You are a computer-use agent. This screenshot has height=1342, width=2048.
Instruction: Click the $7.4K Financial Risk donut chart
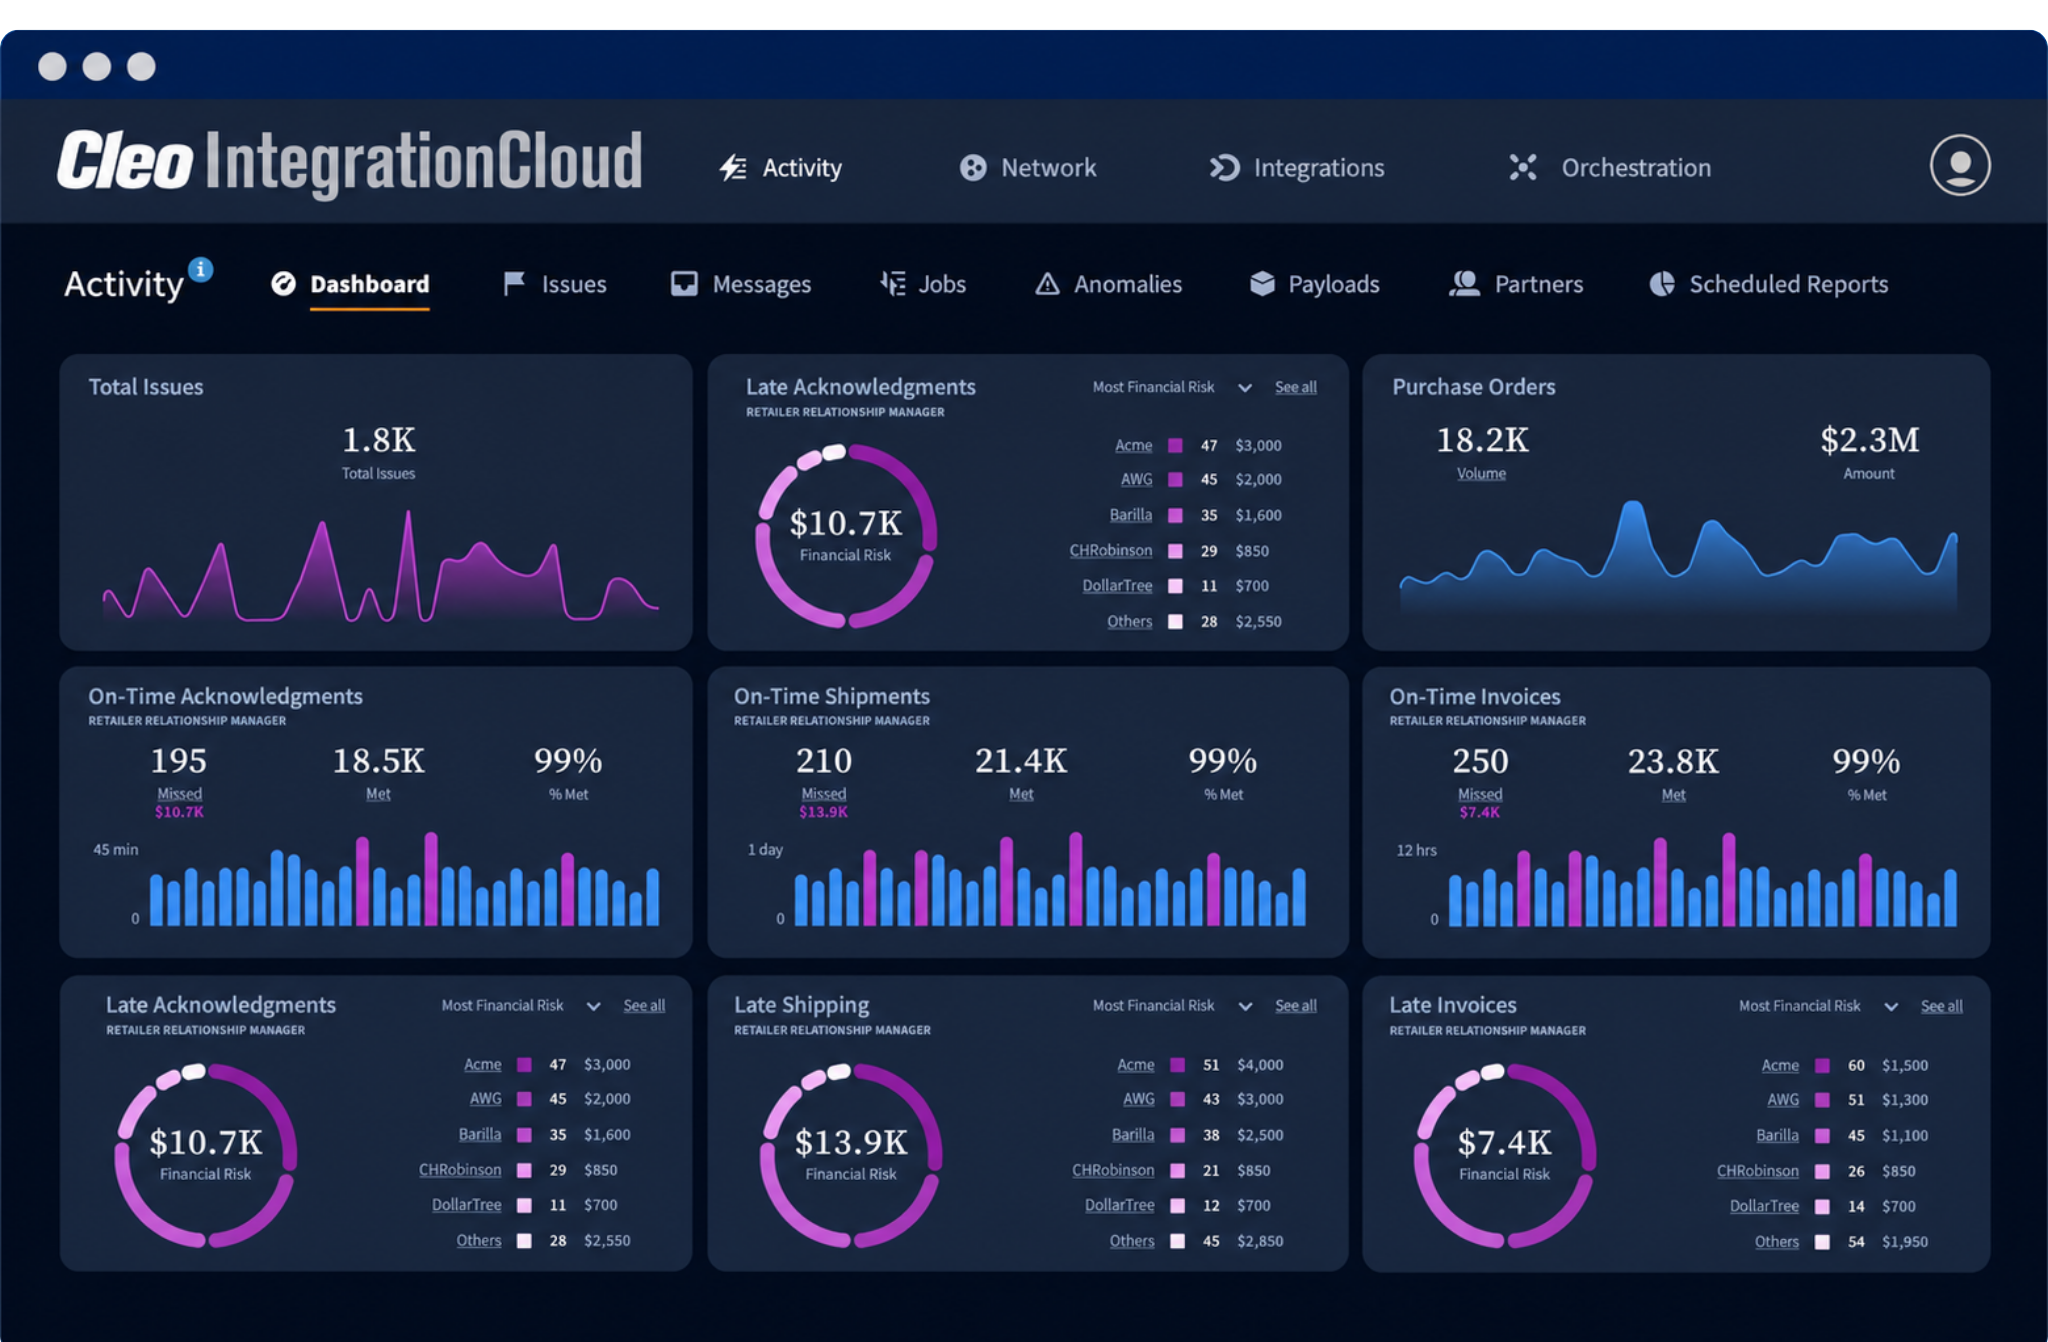coord(1504,1155)
